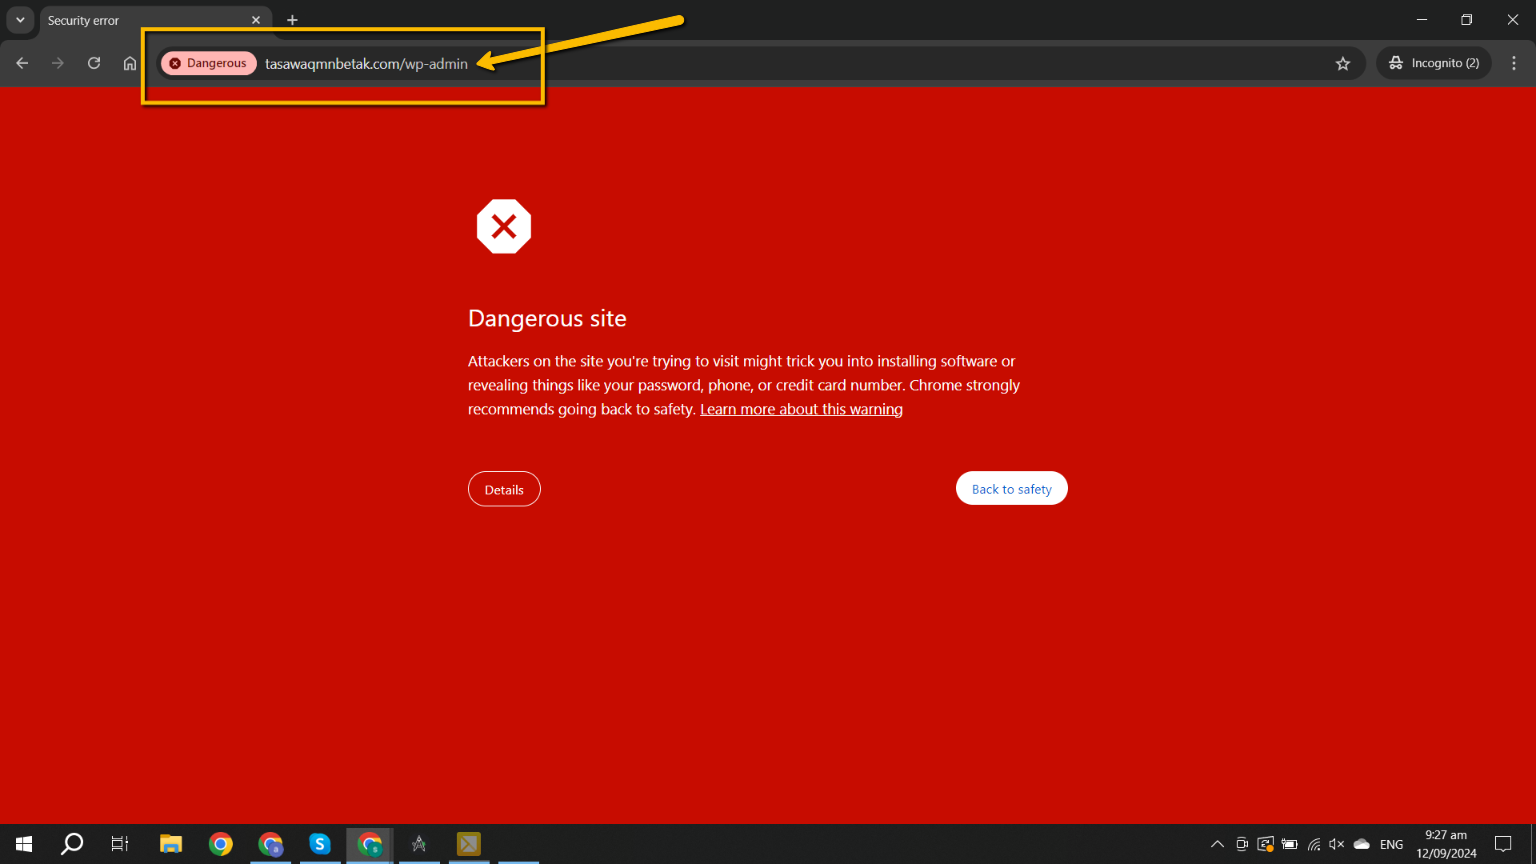1536x864 pixels.
Task: Bookmark this page with the star icon
Action: [x=1343, y=63]
